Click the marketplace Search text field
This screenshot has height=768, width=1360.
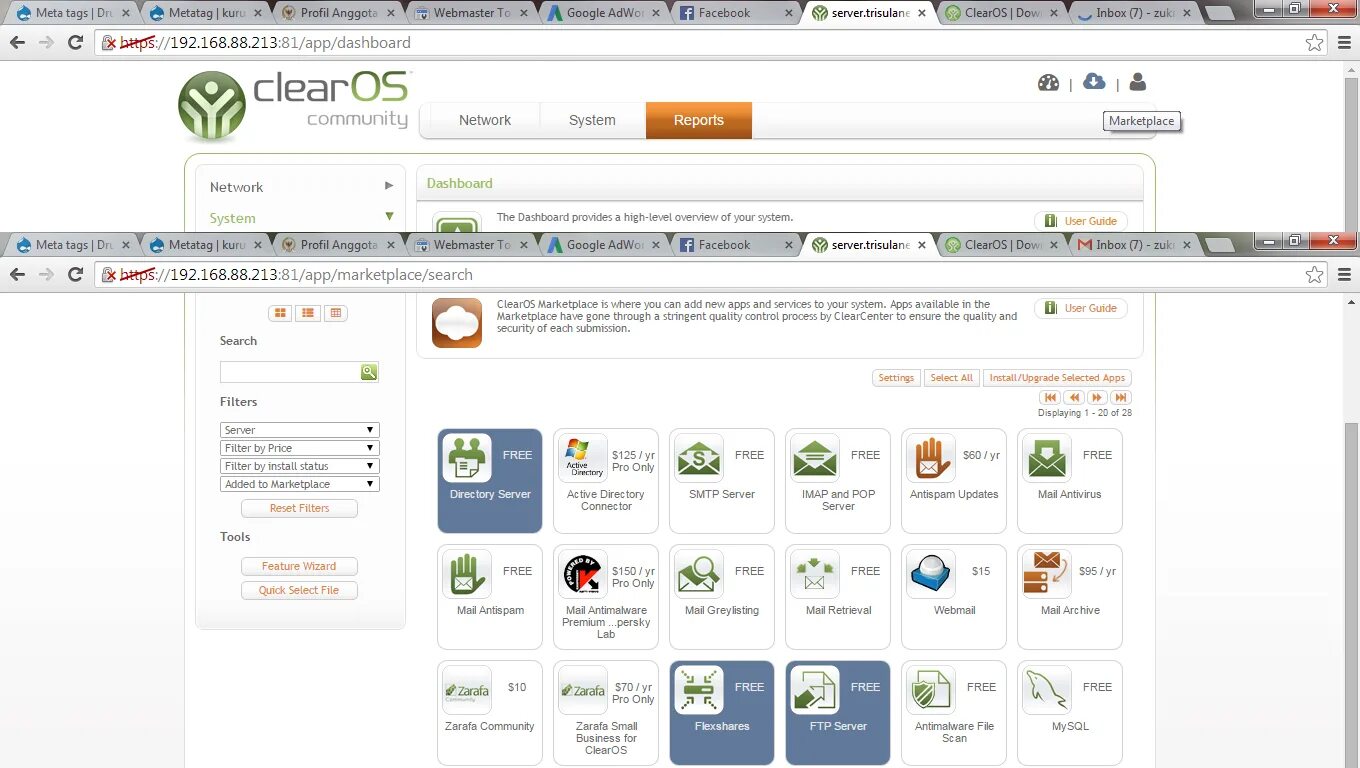(x=290, y=372)
